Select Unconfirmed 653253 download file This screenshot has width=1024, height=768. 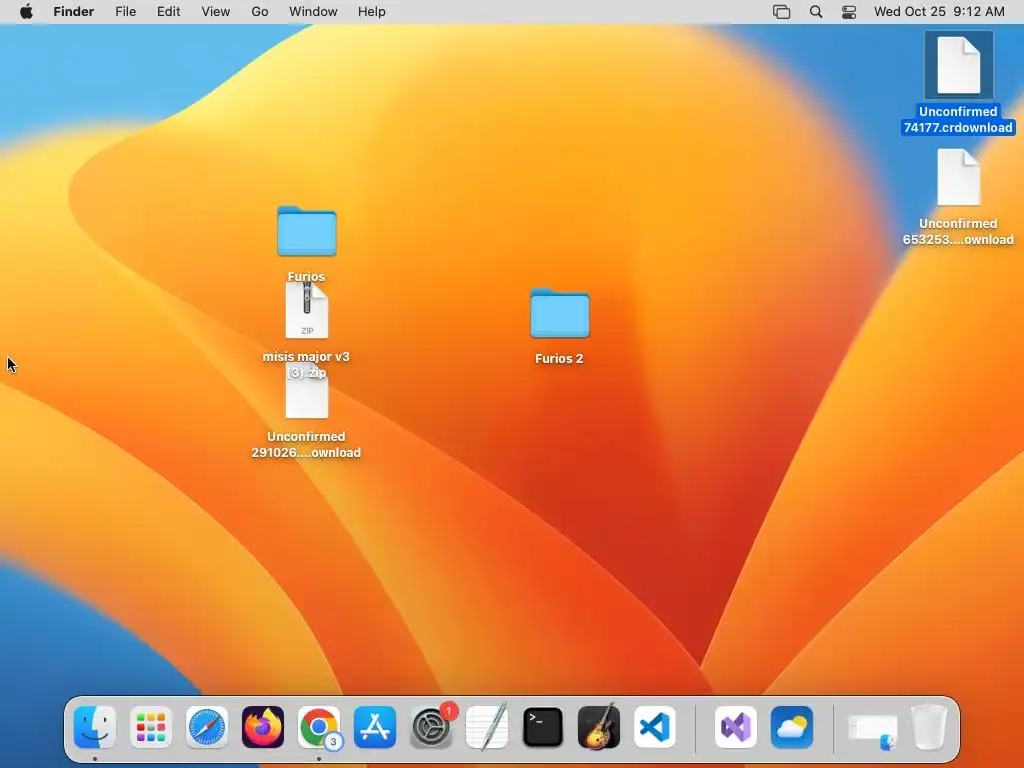[x=959, y=177]
